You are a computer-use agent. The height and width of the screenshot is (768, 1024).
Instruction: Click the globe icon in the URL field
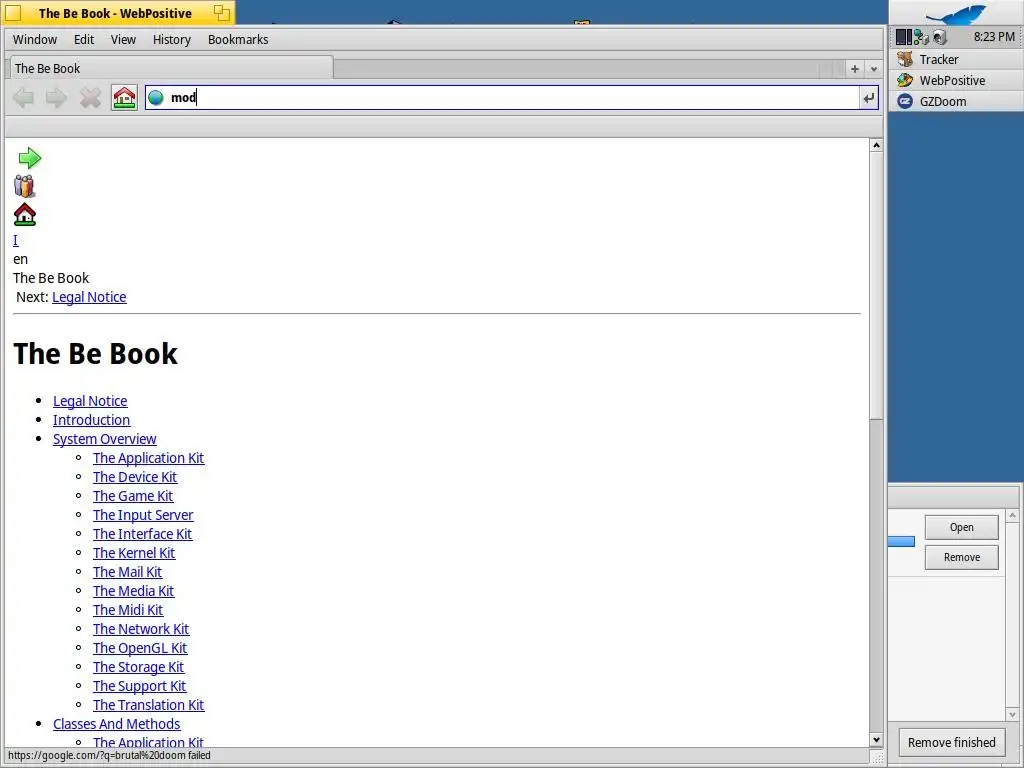[x=155, y=98]
